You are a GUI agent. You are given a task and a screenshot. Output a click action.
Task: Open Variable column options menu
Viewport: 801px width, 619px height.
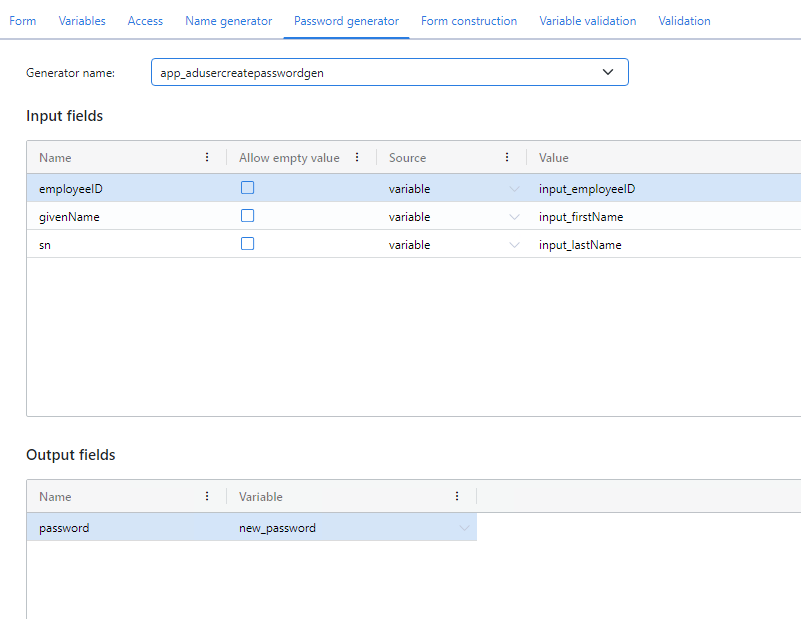pos(457,496)
